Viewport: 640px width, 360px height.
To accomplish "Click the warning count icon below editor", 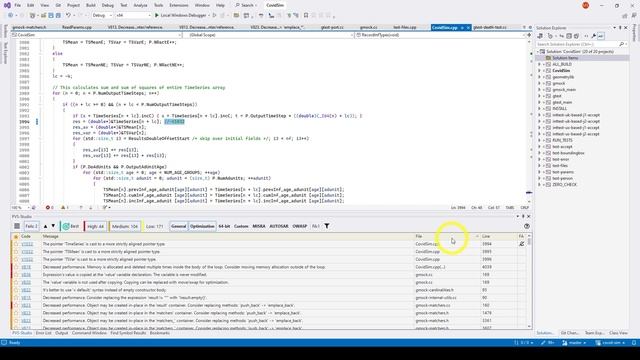I will coord(63,208).
